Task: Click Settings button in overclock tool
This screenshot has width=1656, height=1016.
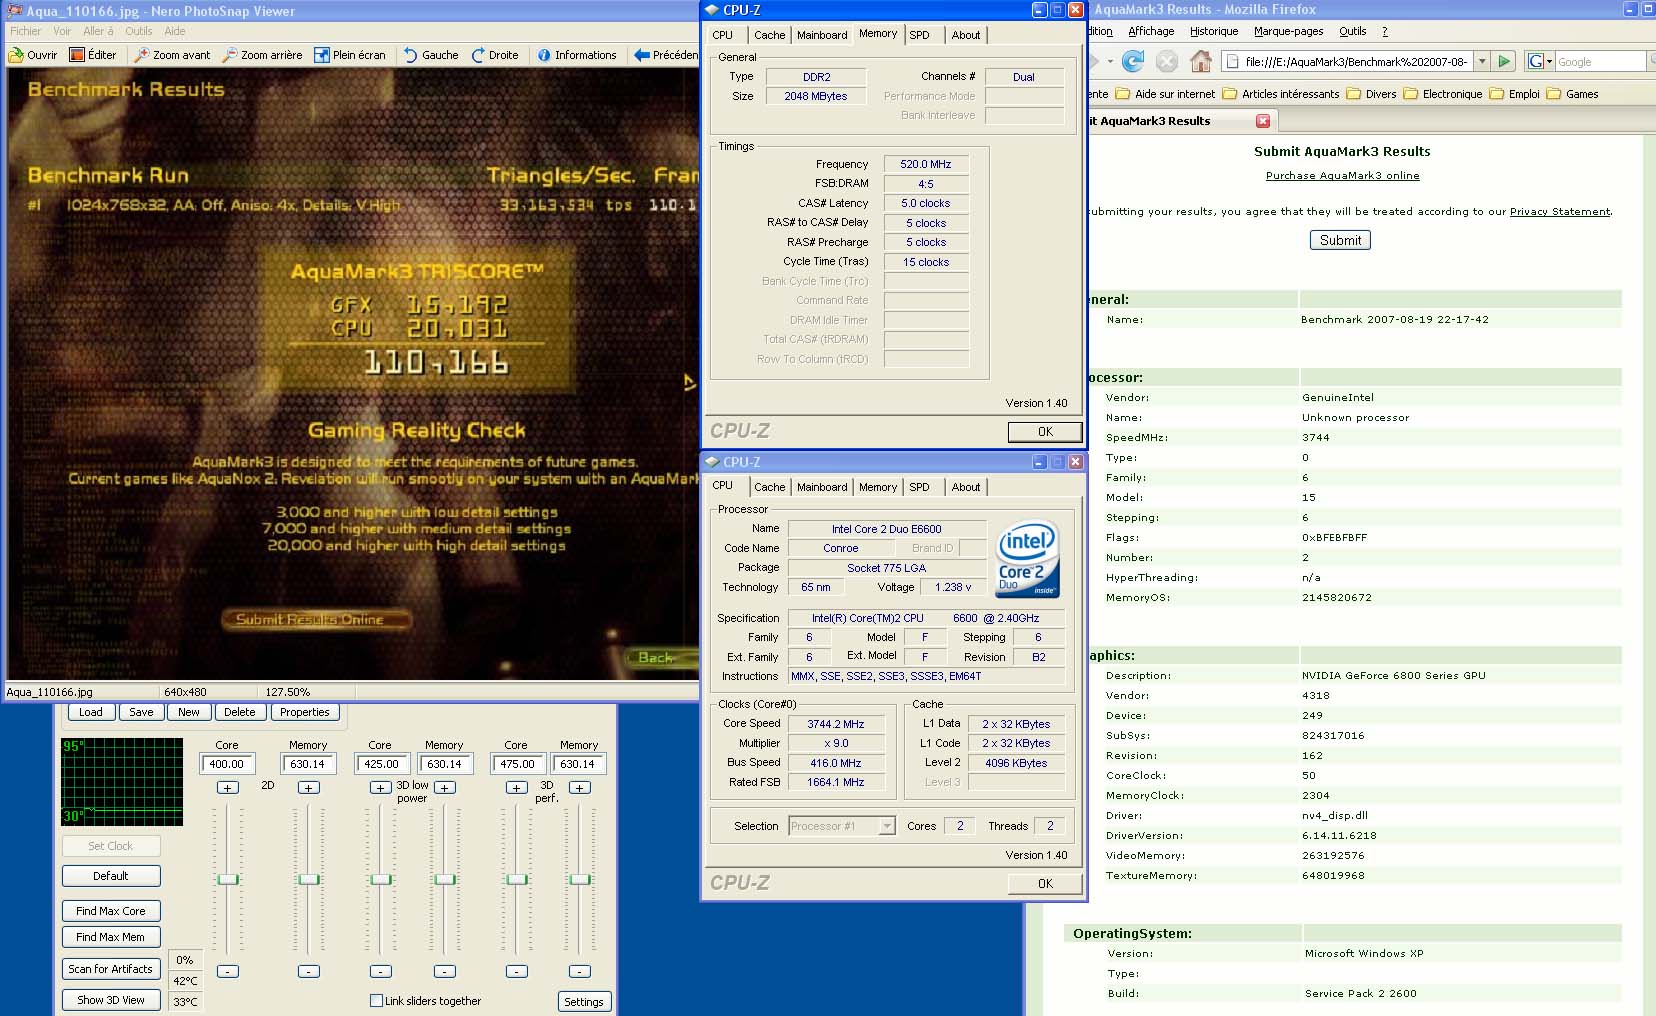Action: [584, 1002]
